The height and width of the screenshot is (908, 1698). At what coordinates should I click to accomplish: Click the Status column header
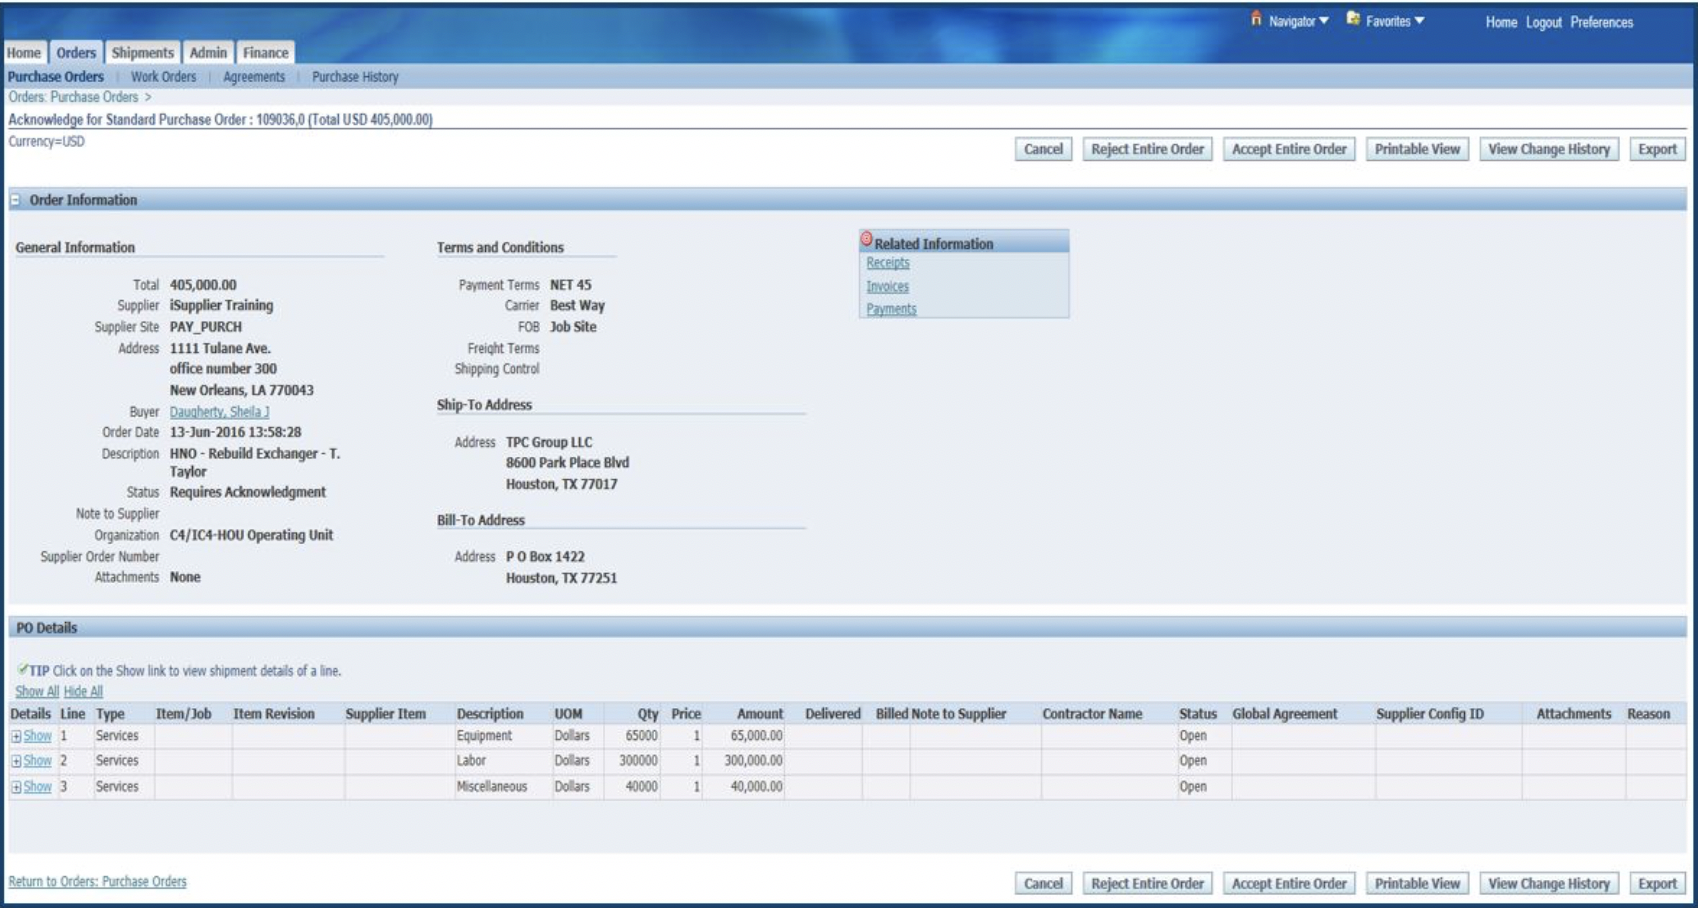(x=1197, y=714)
